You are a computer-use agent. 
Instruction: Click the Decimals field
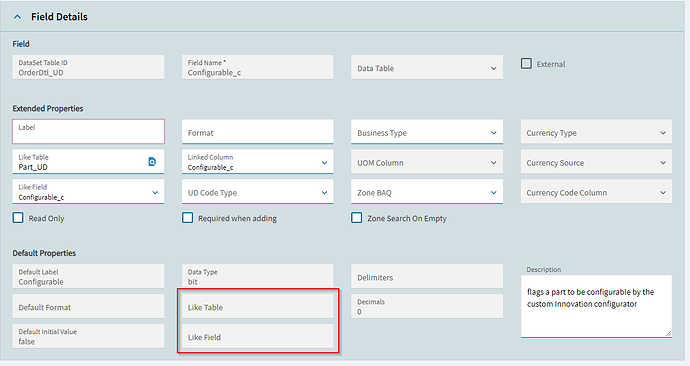point(427,306)
